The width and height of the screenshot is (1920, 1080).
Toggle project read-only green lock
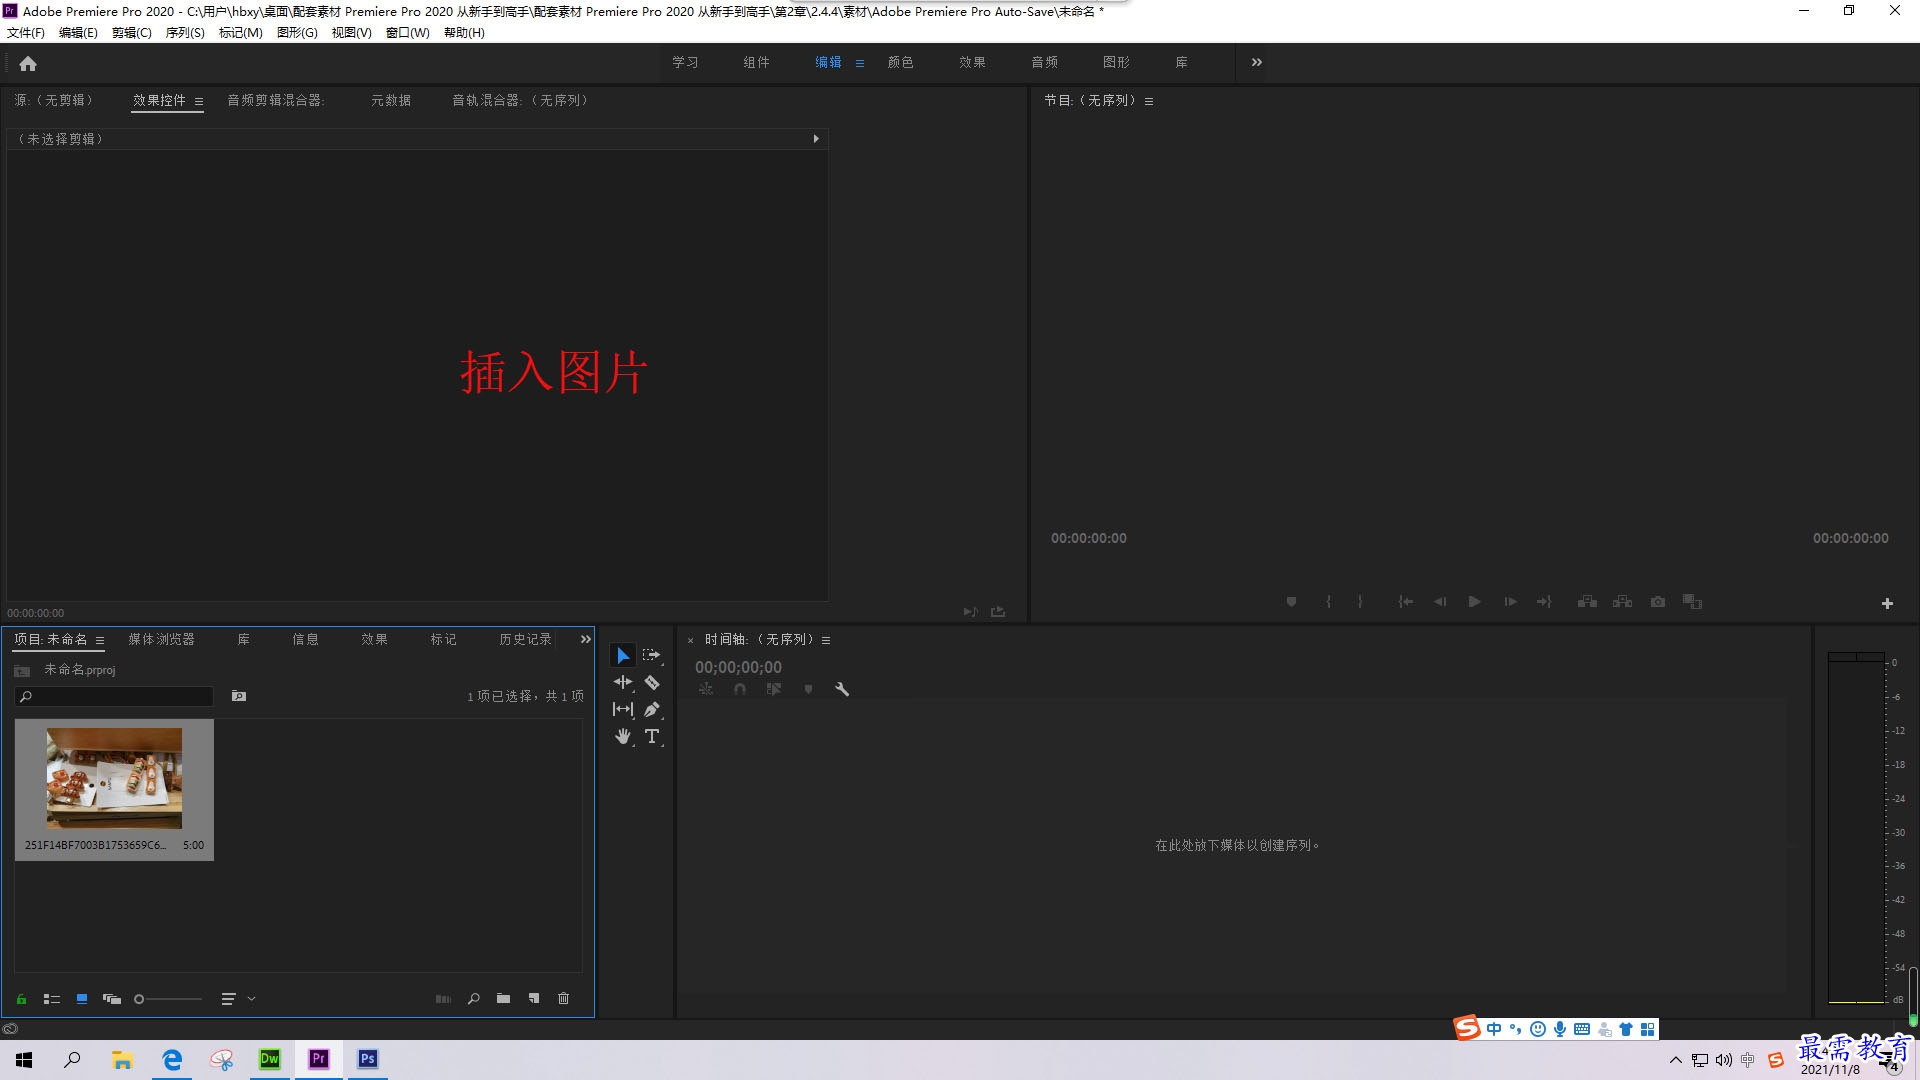coord(21,998)
